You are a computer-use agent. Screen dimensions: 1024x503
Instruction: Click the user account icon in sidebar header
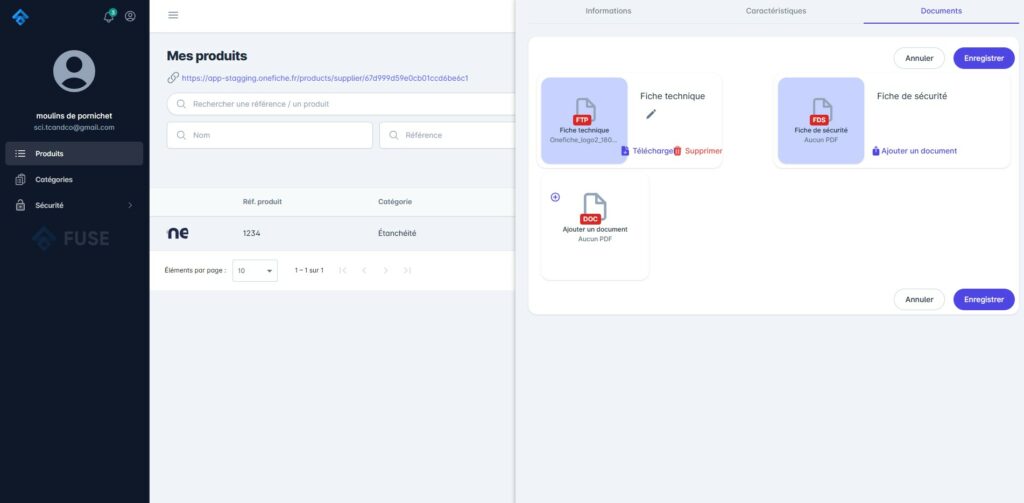(130, 16)
